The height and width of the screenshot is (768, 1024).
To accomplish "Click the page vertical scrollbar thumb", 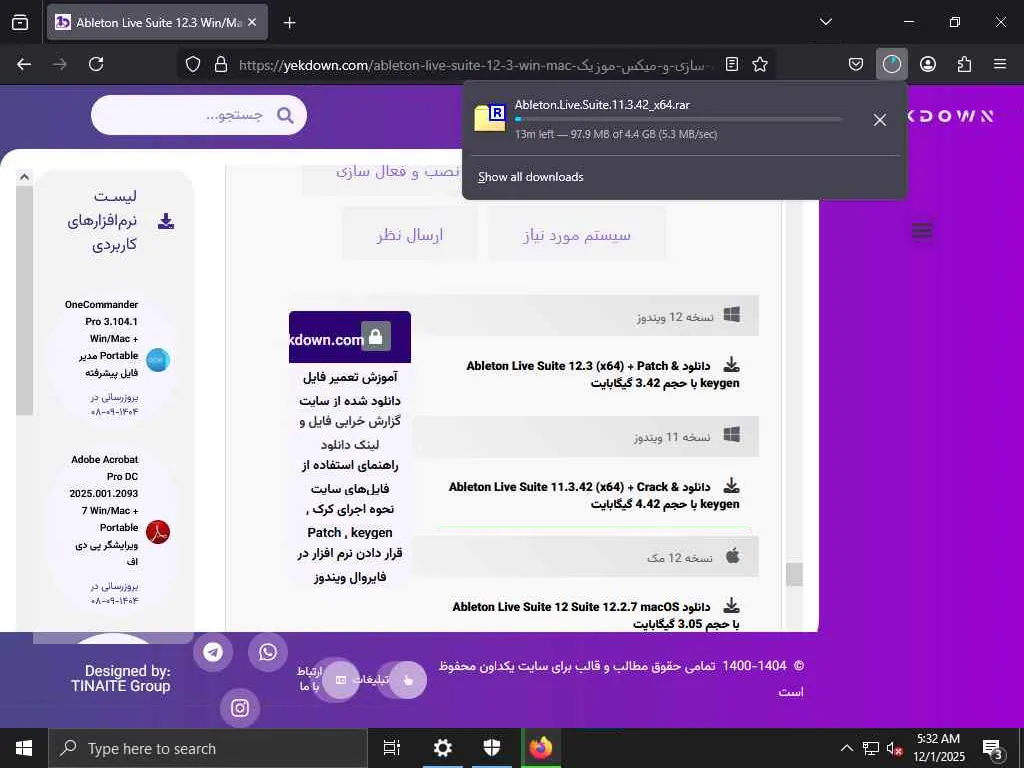I will 793,574.
